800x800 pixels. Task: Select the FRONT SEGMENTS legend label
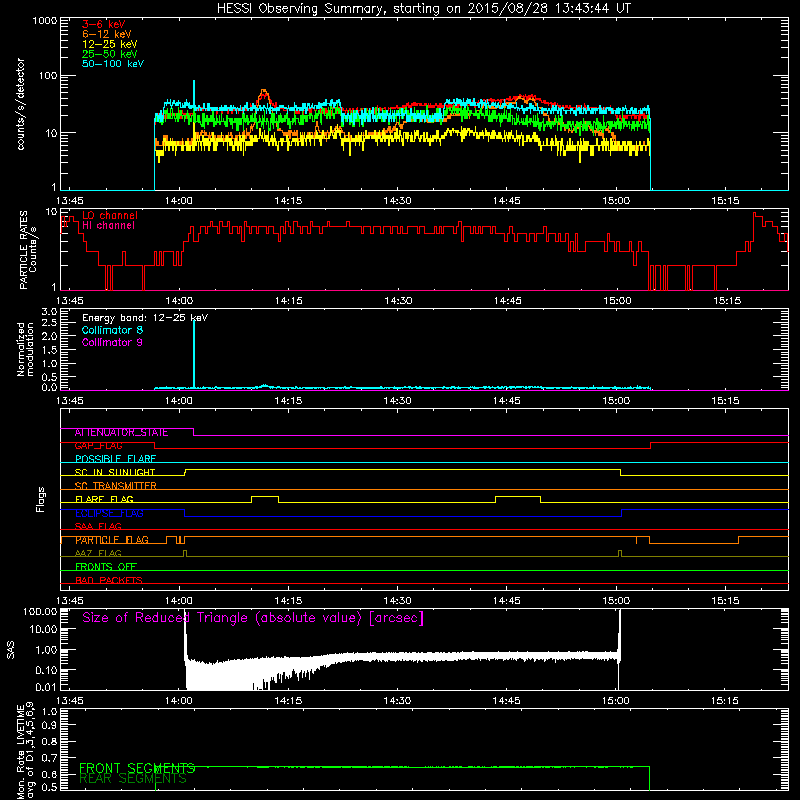(x=137, y=768)
